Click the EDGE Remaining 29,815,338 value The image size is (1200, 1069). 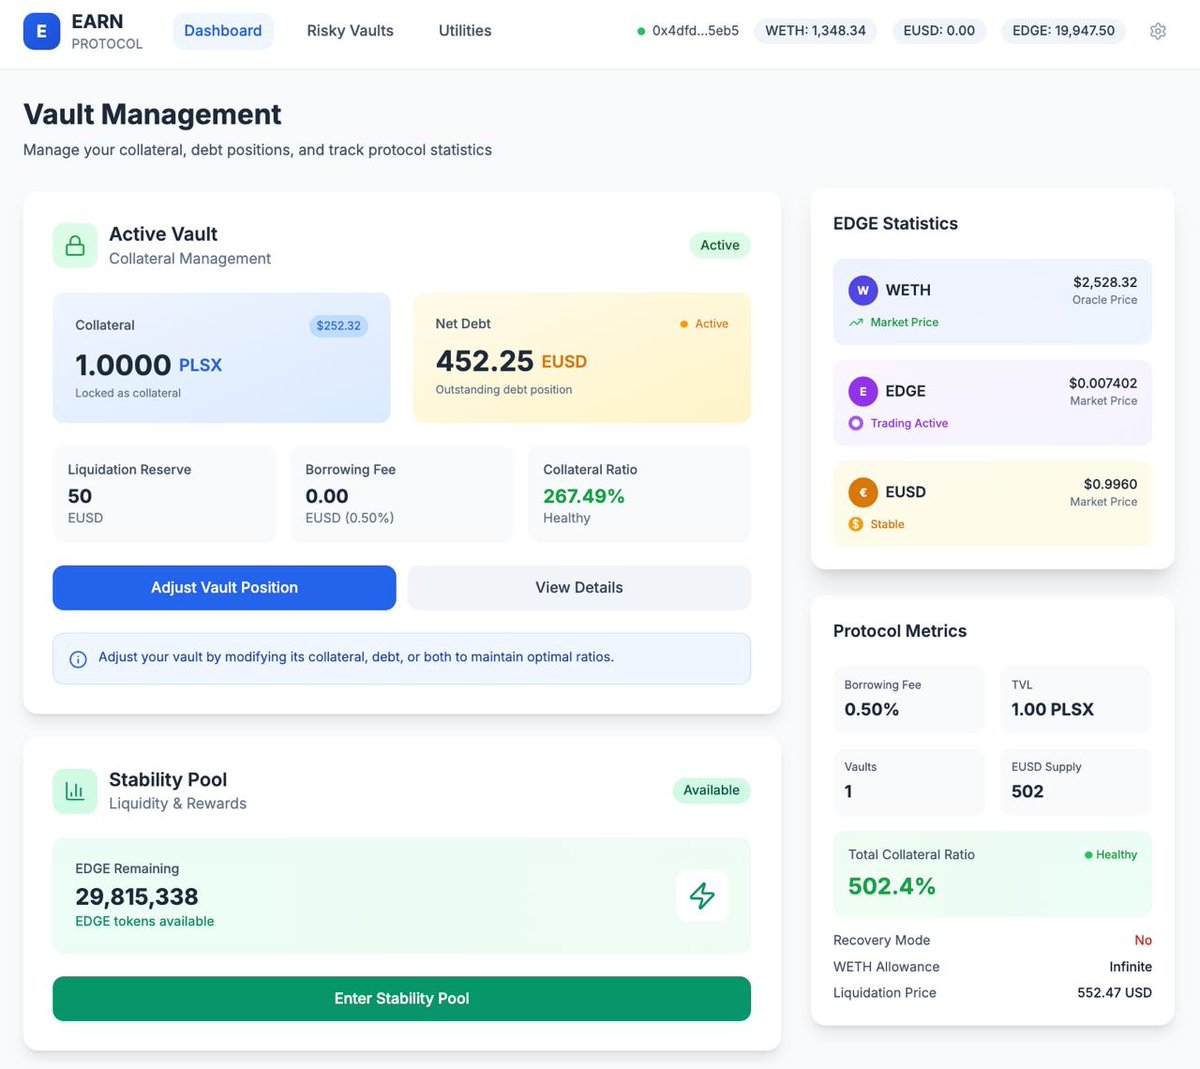[137, 897]
